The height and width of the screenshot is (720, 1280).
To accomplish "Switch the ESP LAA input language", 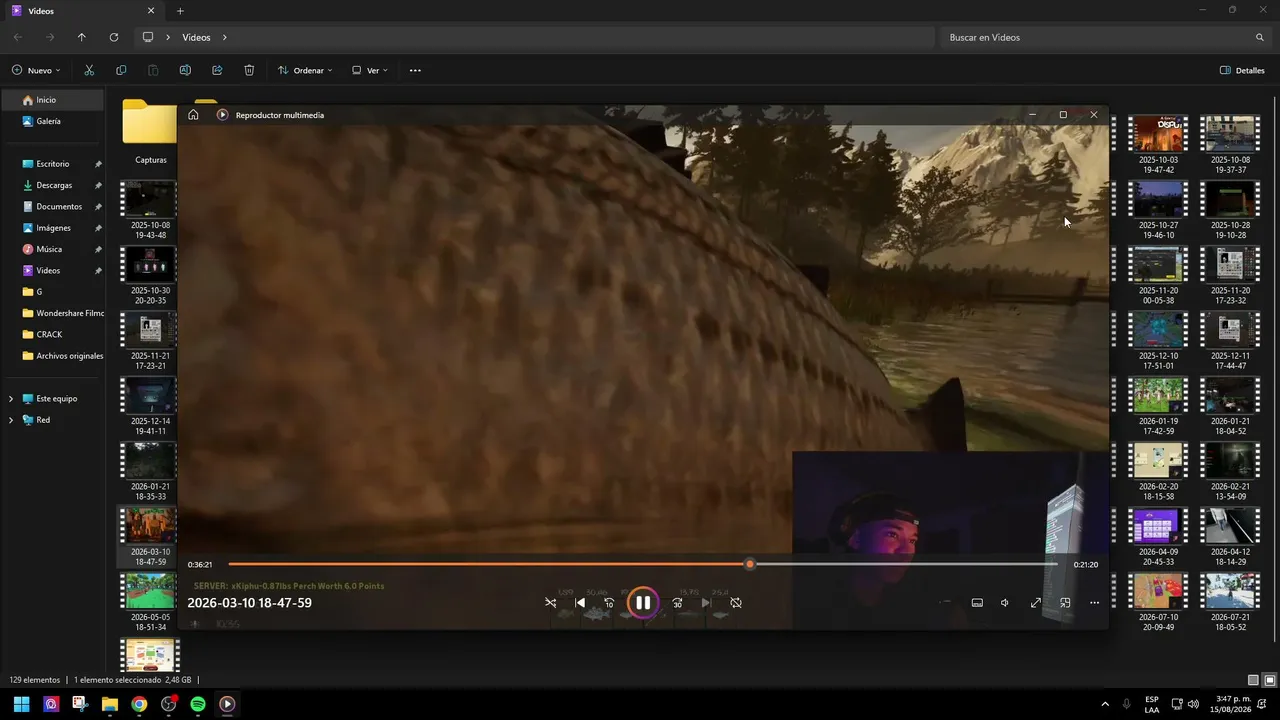I will tap(1152, 704).
